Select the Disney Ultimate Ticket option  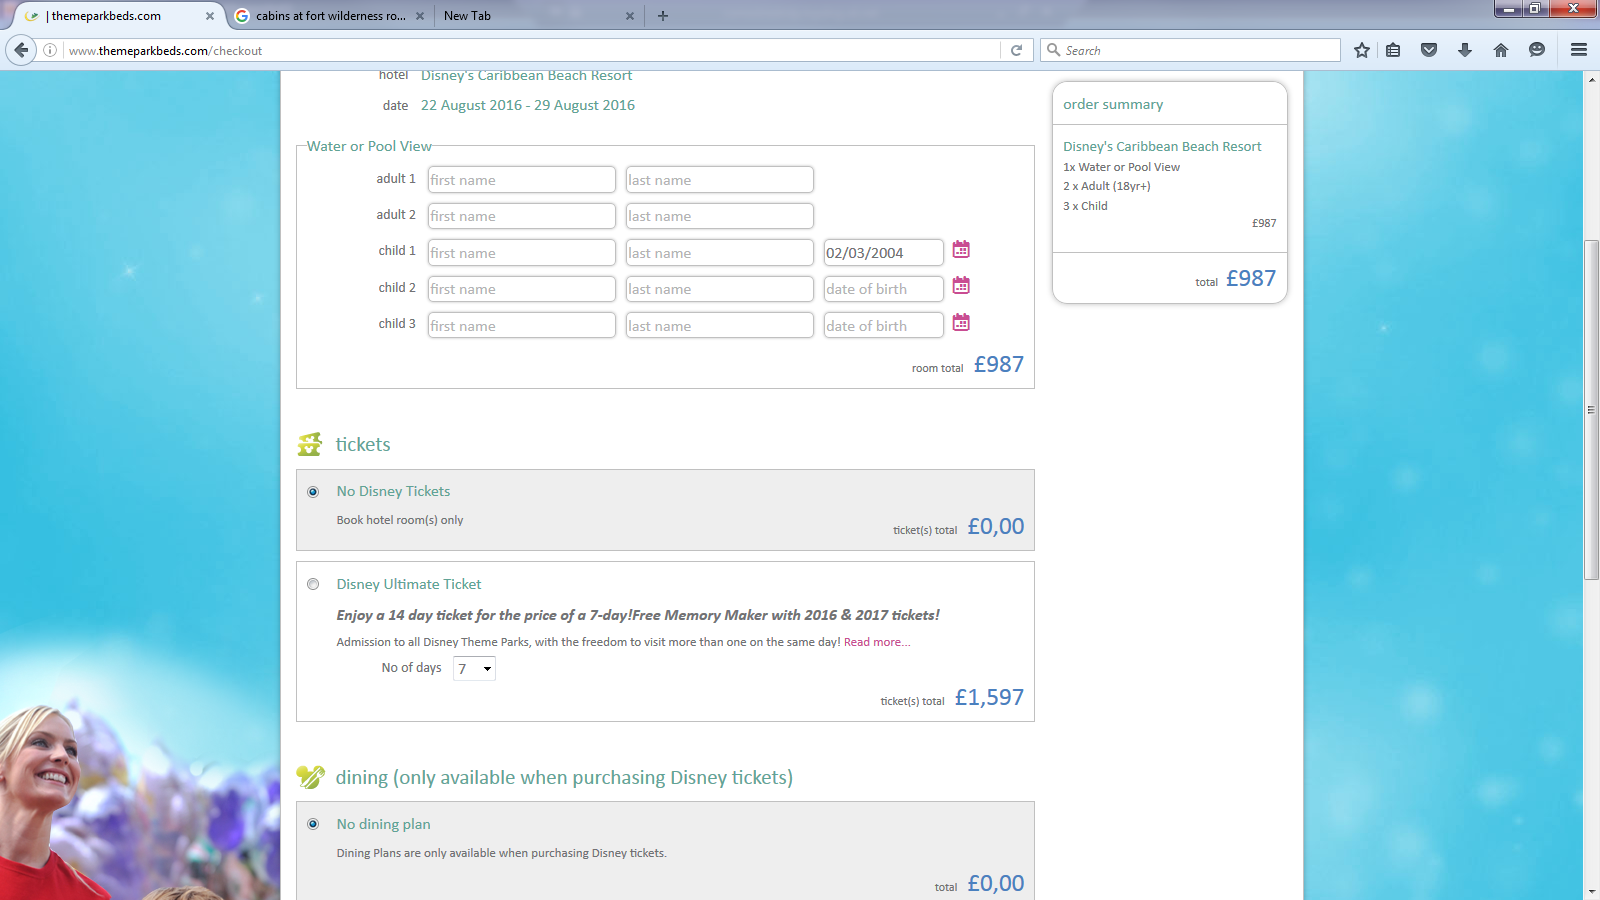tap(313, 584)
